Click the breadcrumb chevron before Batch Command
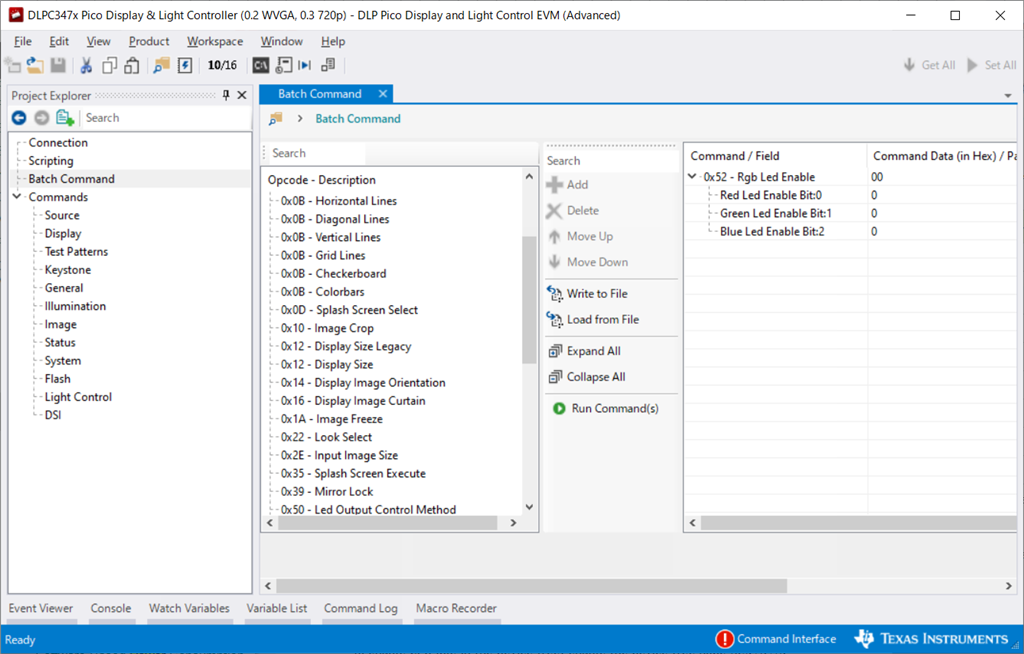1024x654 pixels. click(300, 119)
